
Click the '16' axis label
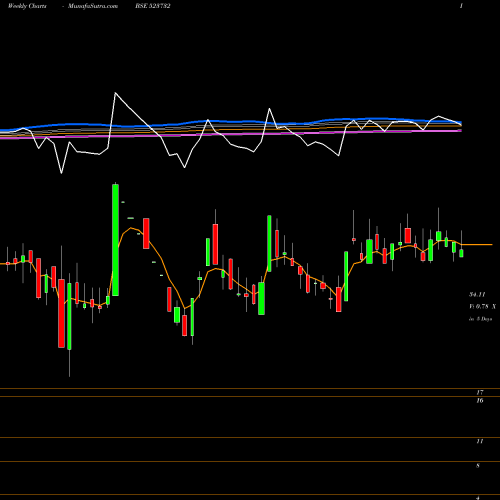click(480, 400)
